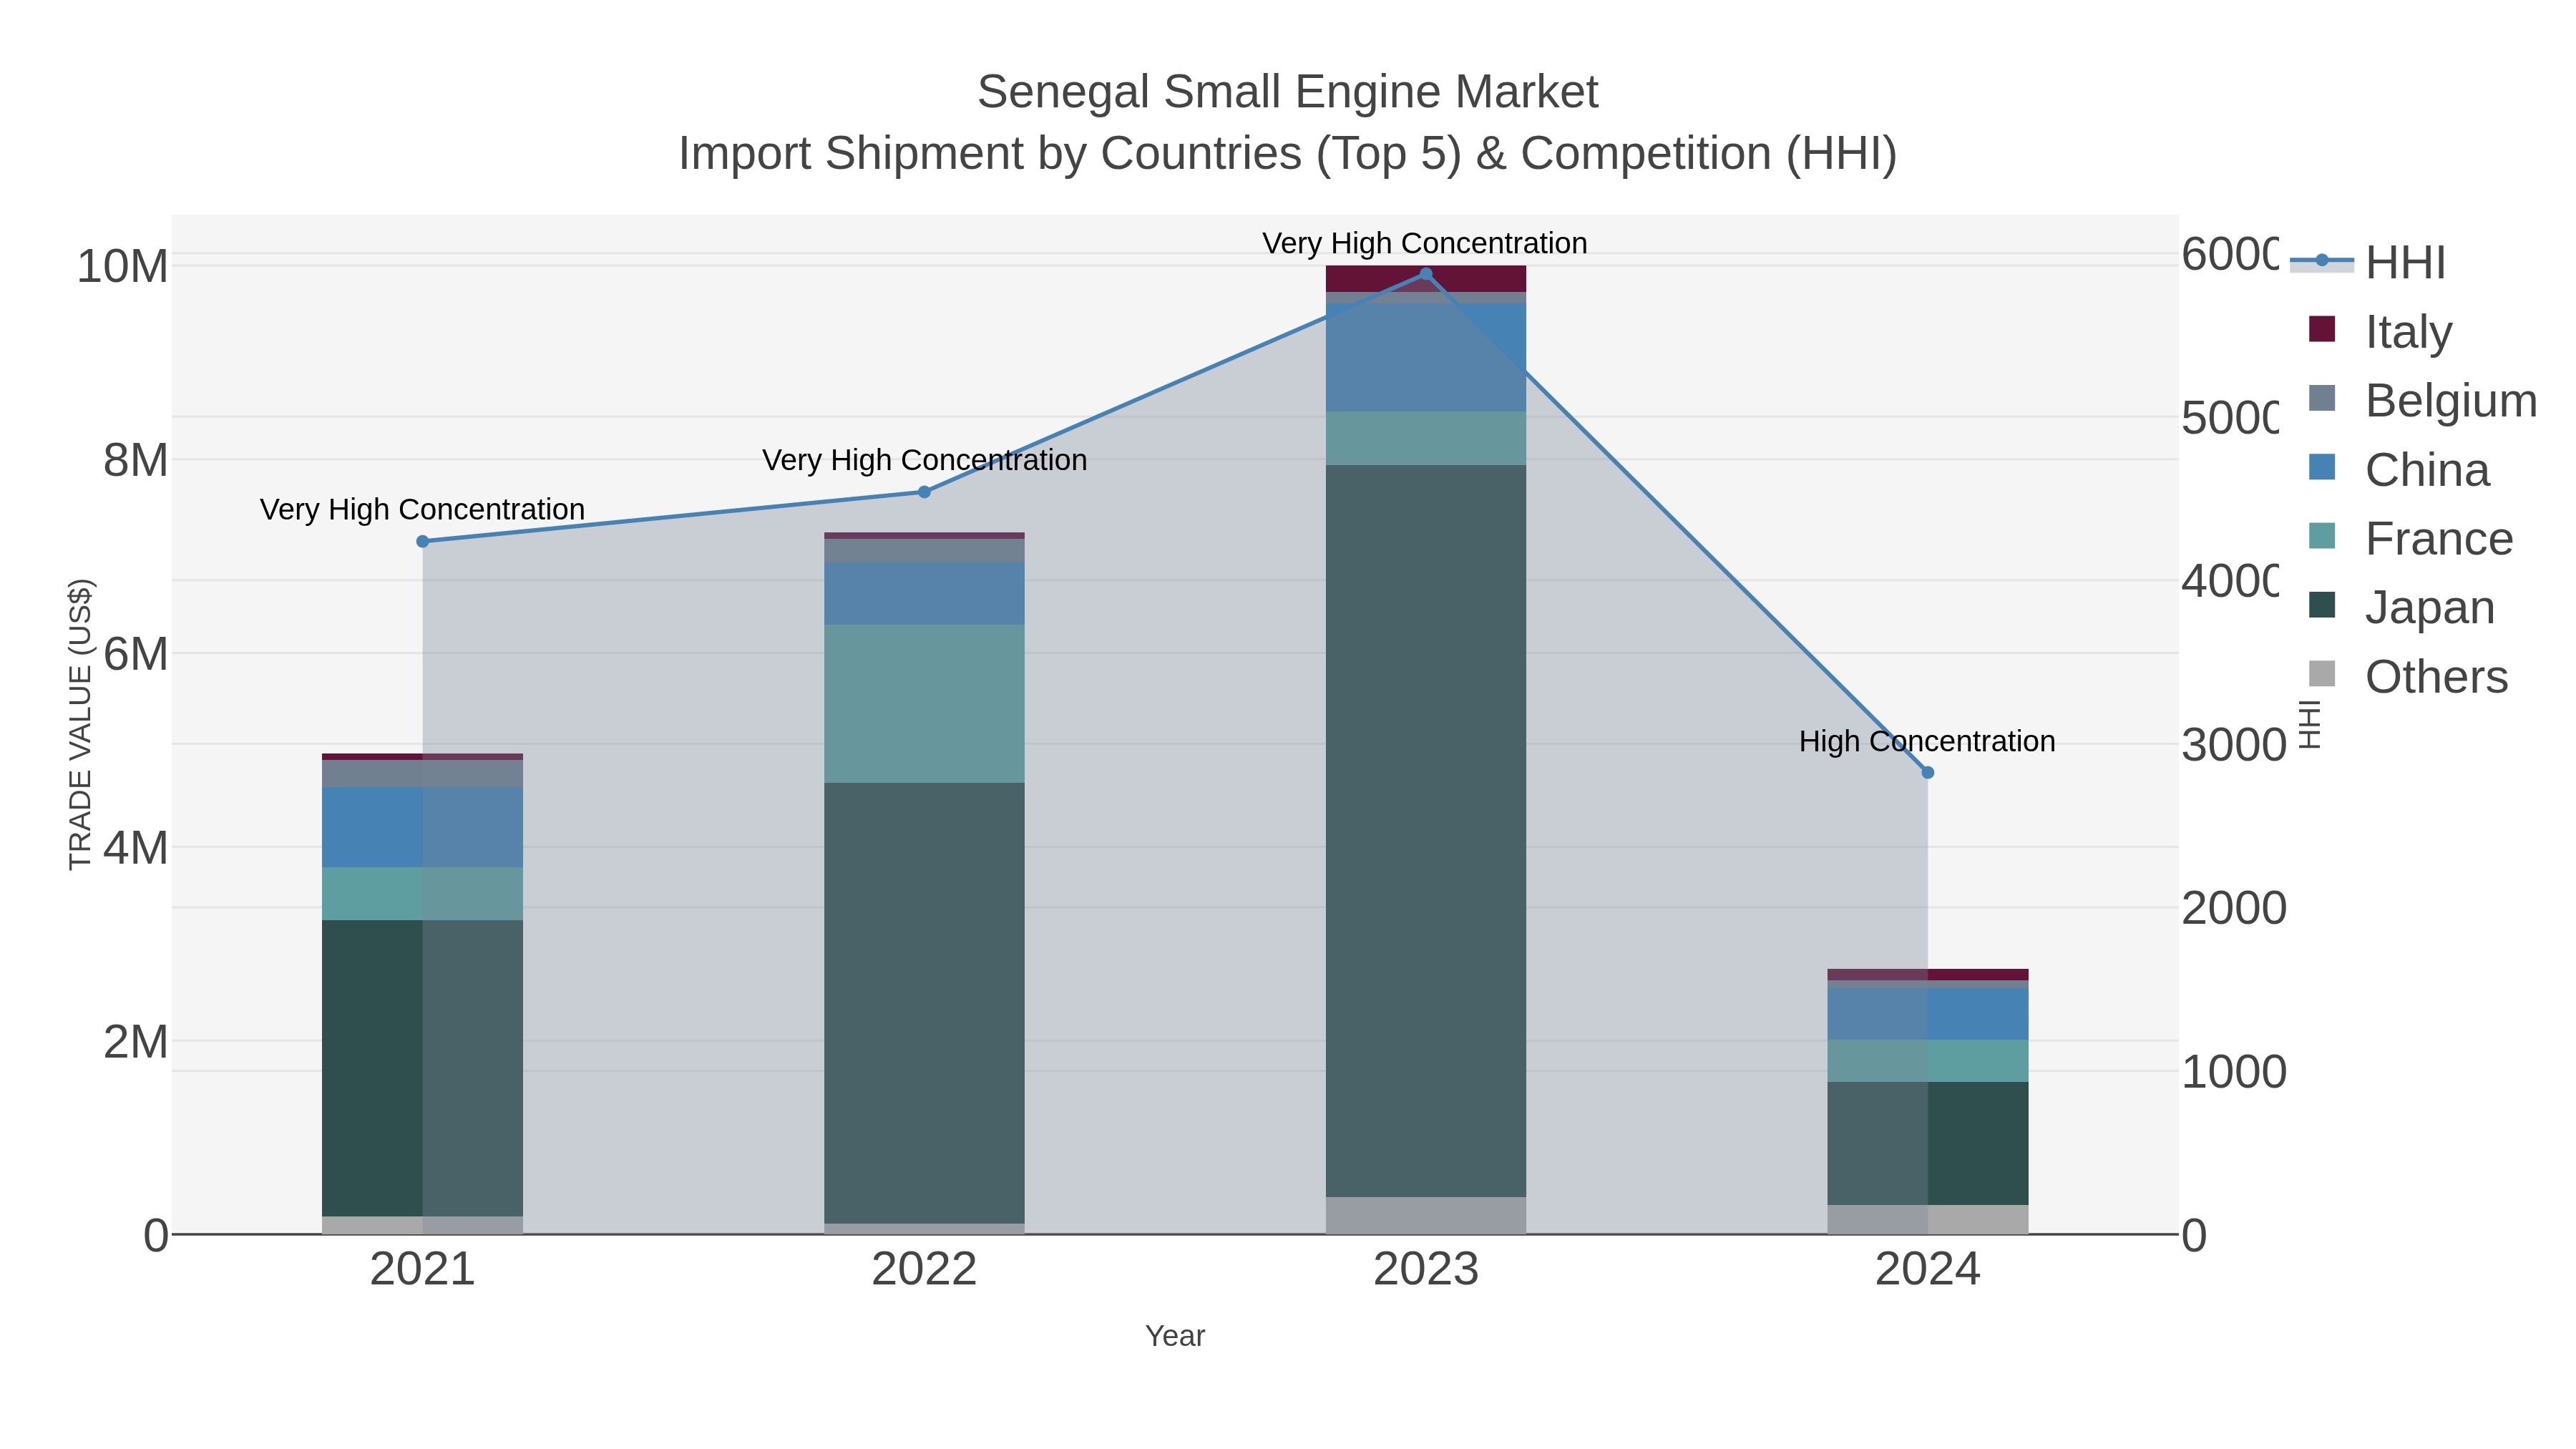Select the France segment in the 2022 bar
Screen dimensions: 2576x1449
click(x=924, y=704)
